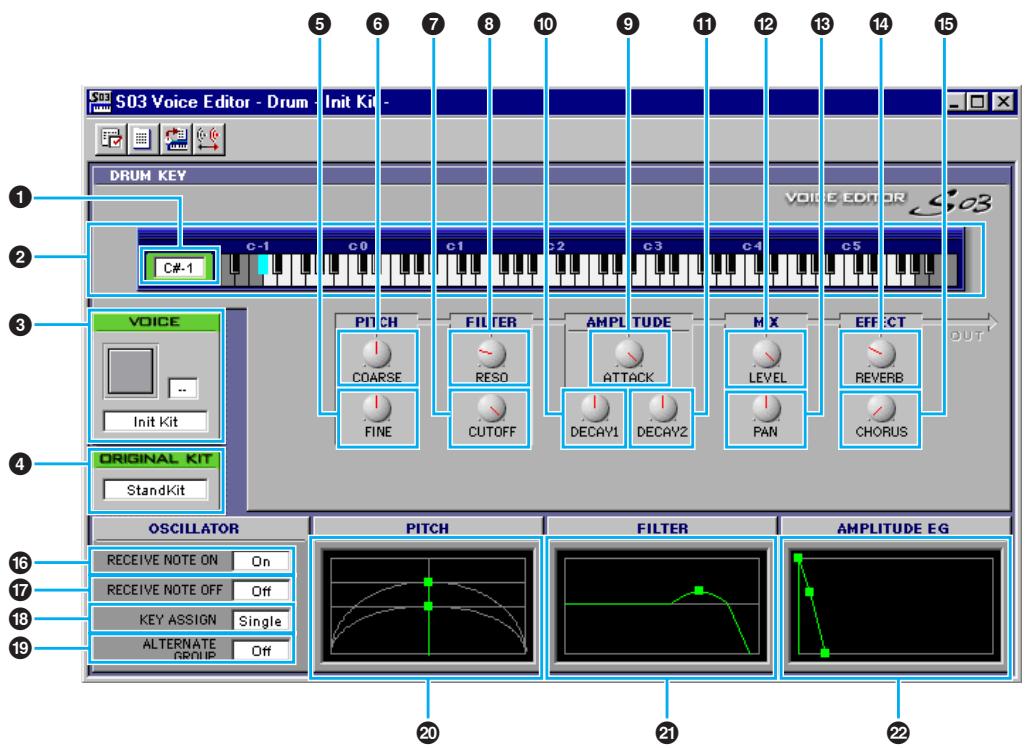Click the EFFECT header above REVERB knob
Viewport: 1025px width, 748px height.
(x=881, y=322)
